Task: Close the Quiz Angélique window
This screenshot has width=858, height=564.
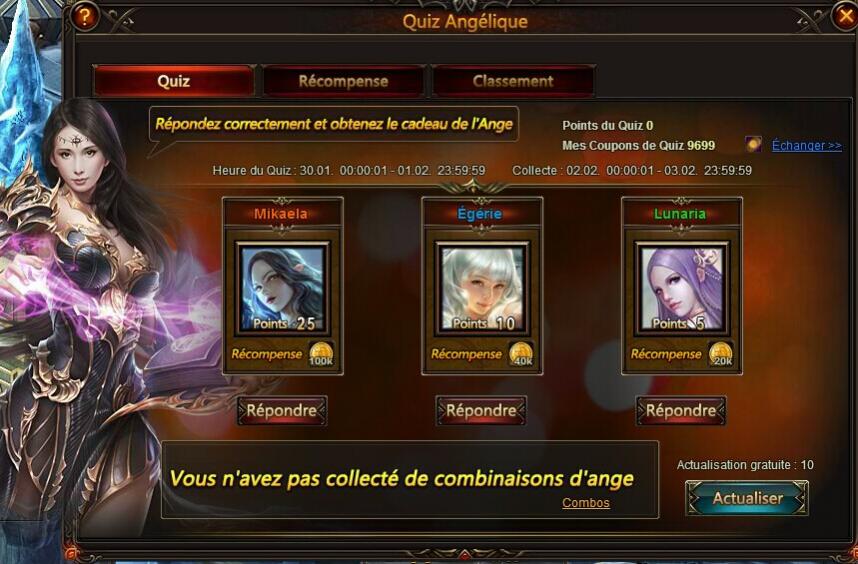Action: (x=844, y=16)
